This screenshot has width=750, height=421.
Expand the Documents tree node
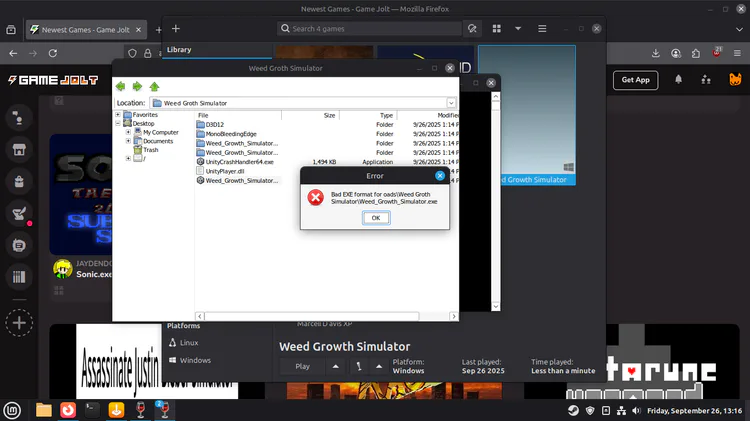tap(128, 141)
